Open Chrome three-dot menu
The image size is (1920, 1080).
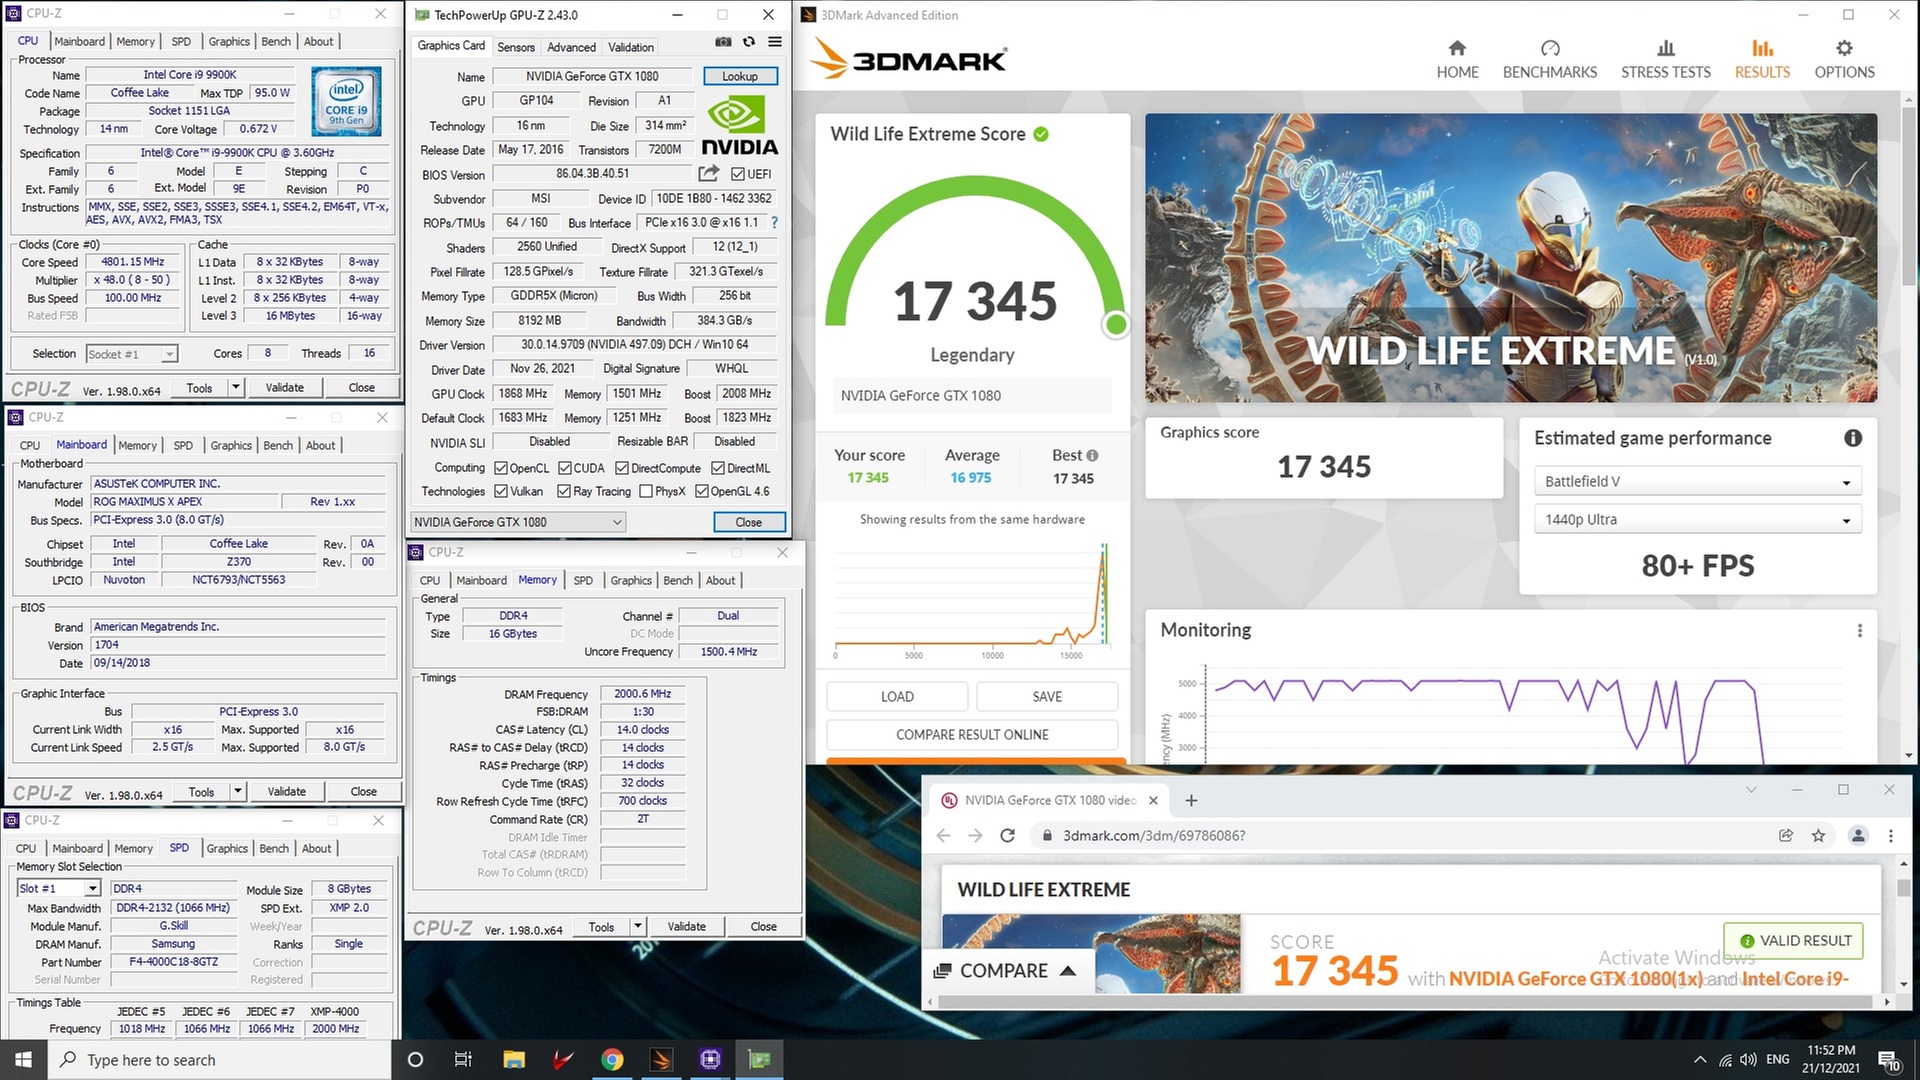1890,836
